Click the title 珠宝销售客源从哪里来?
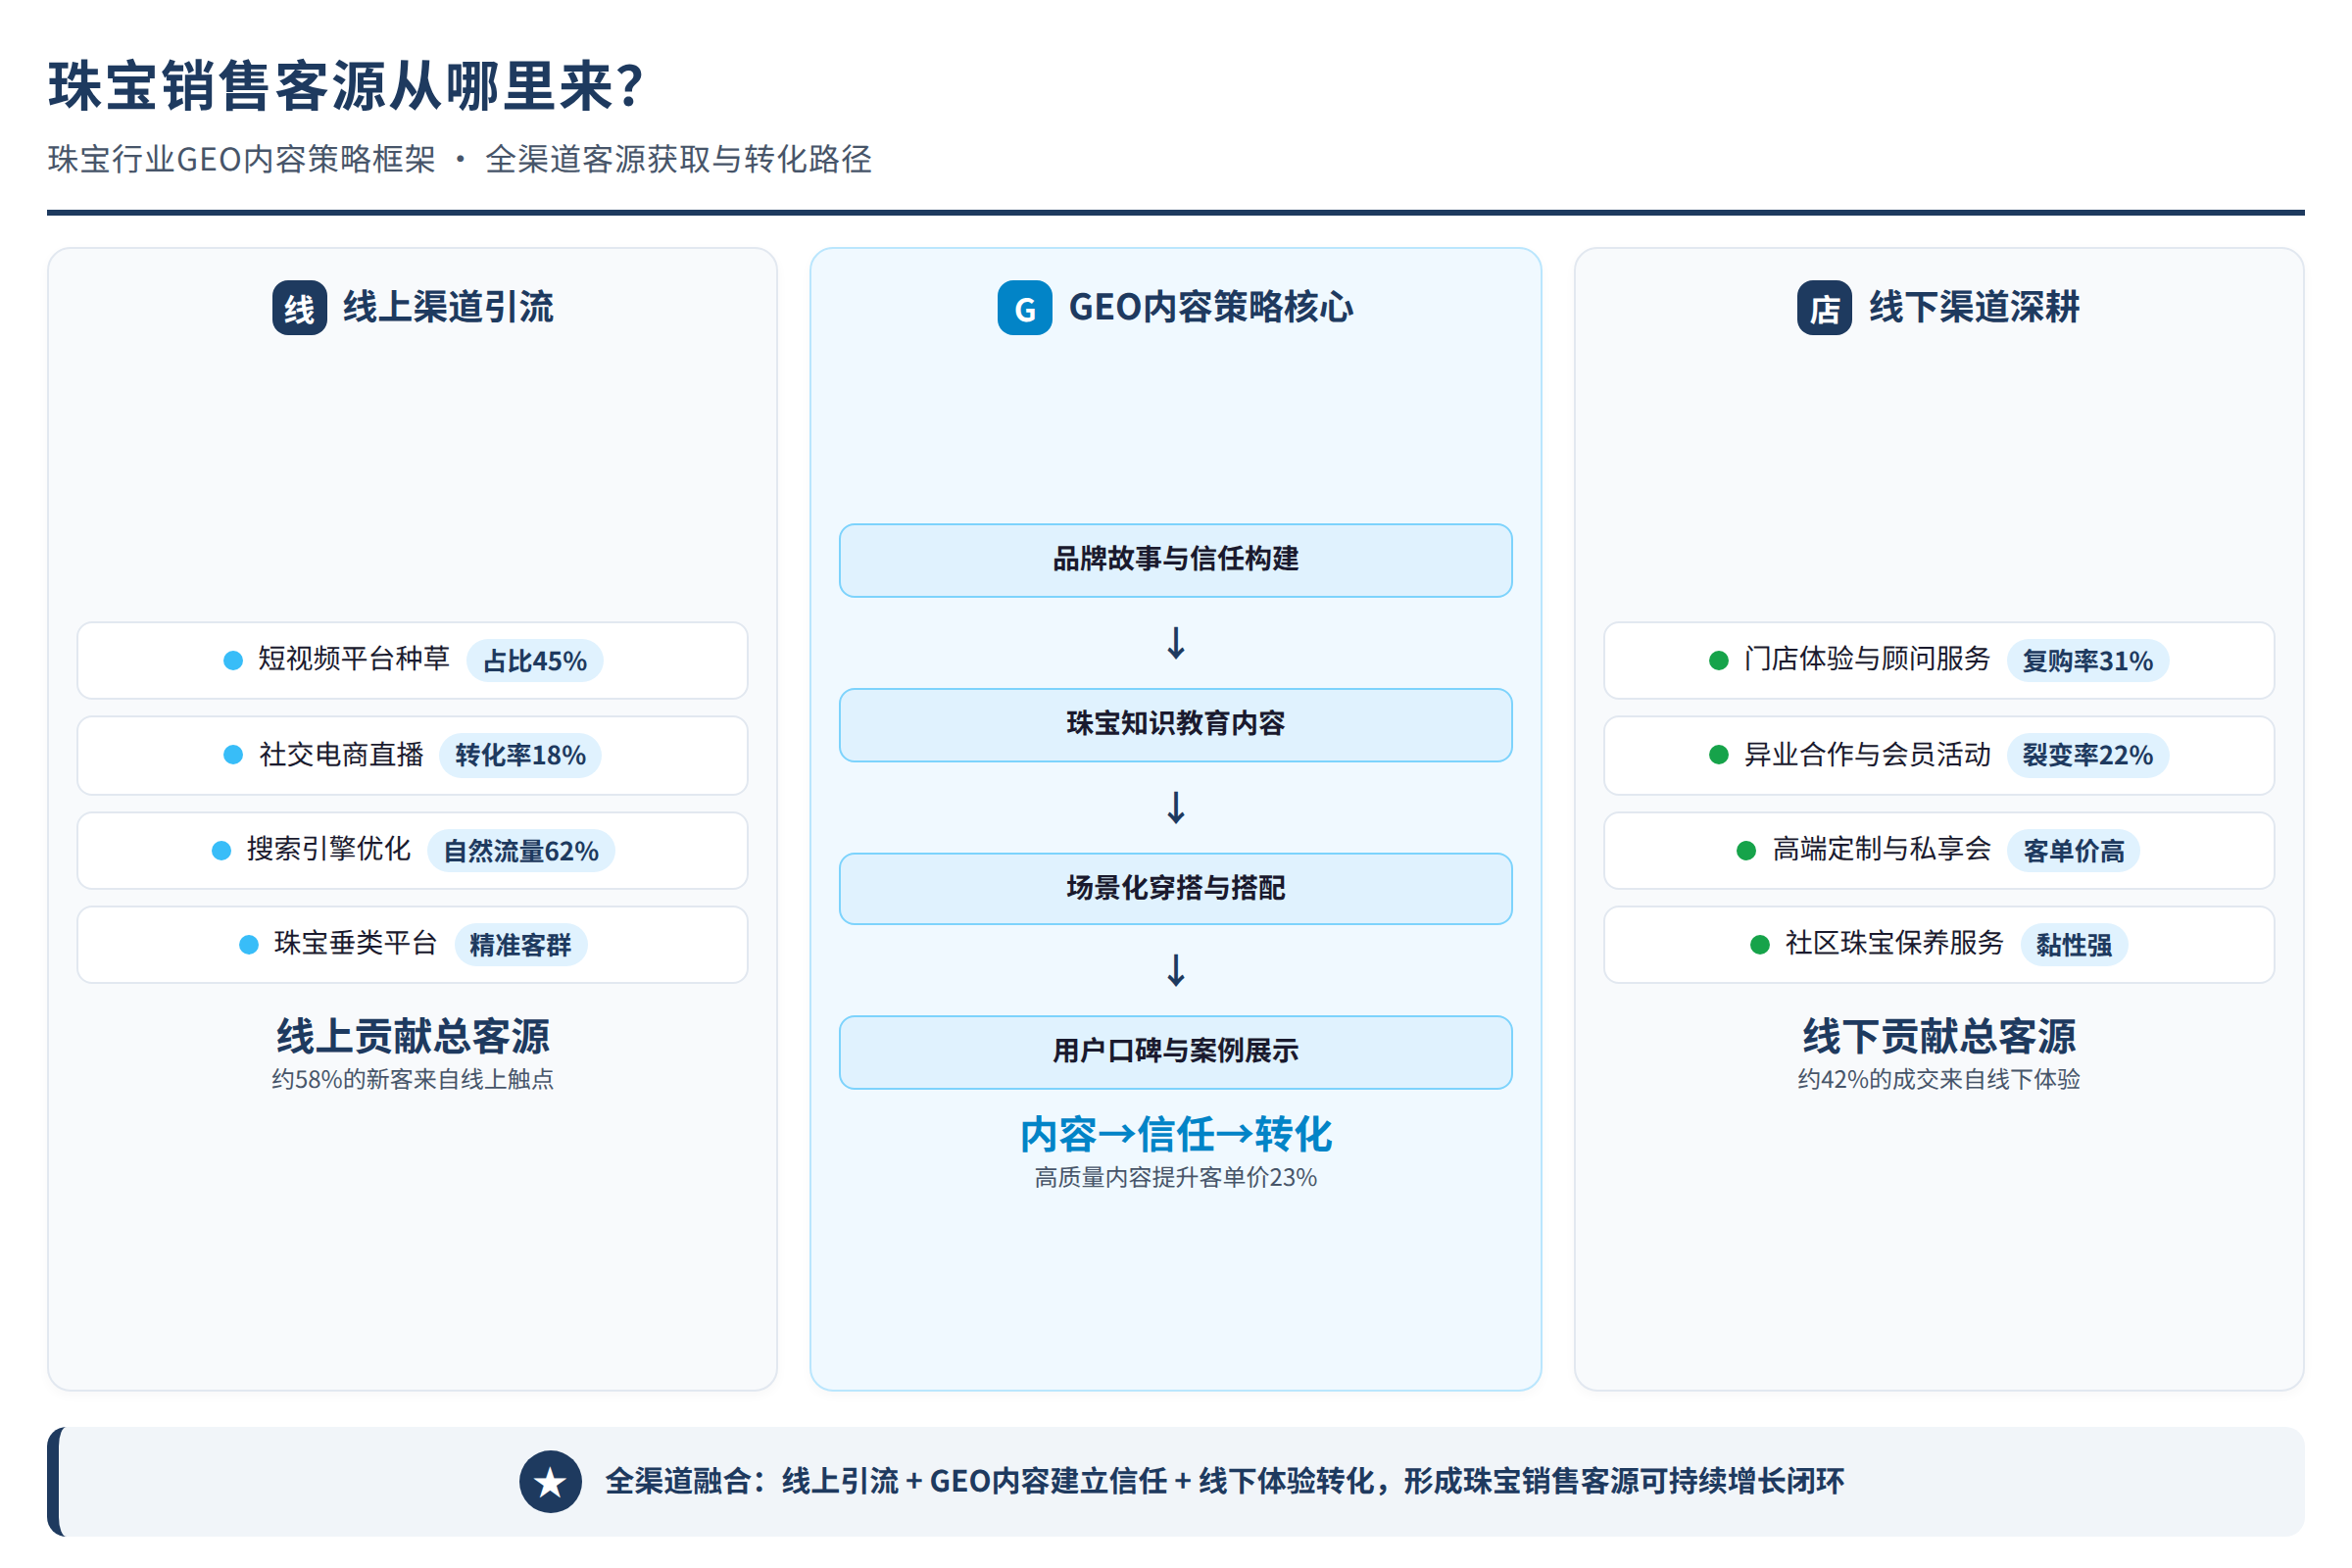2352x1568 pixels. [346, 86]
